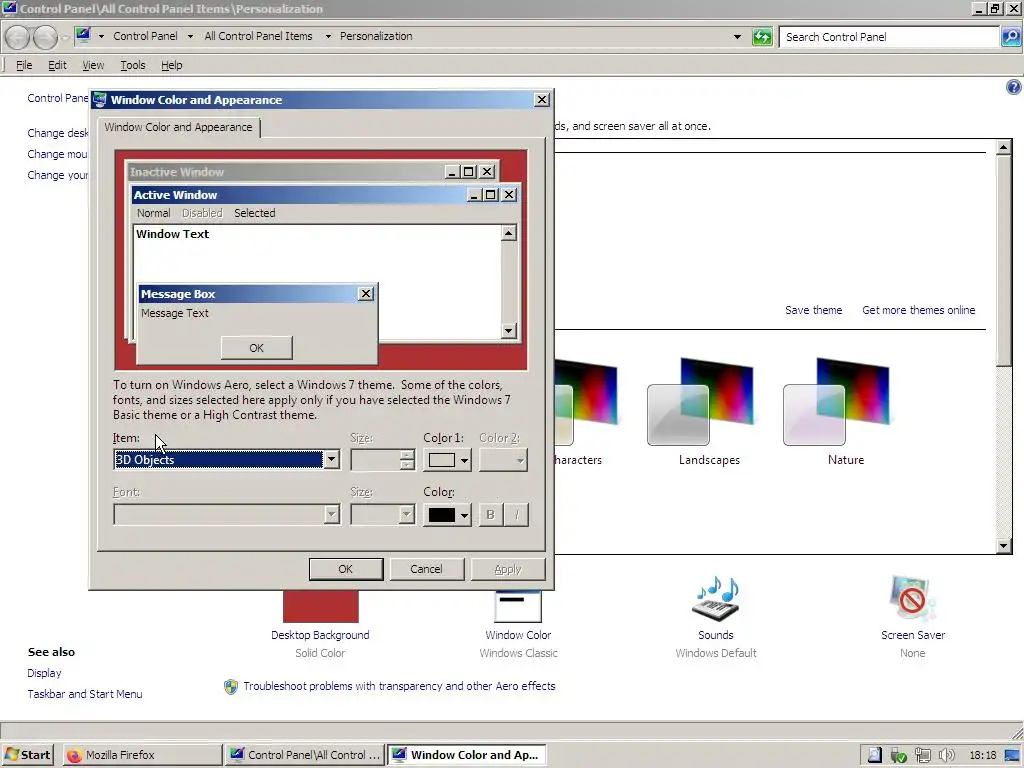Viewport: 1024px width, 768px height.
Task: Expand All Control Panel Items breadcrumb arrow
Action: [328, 37]
